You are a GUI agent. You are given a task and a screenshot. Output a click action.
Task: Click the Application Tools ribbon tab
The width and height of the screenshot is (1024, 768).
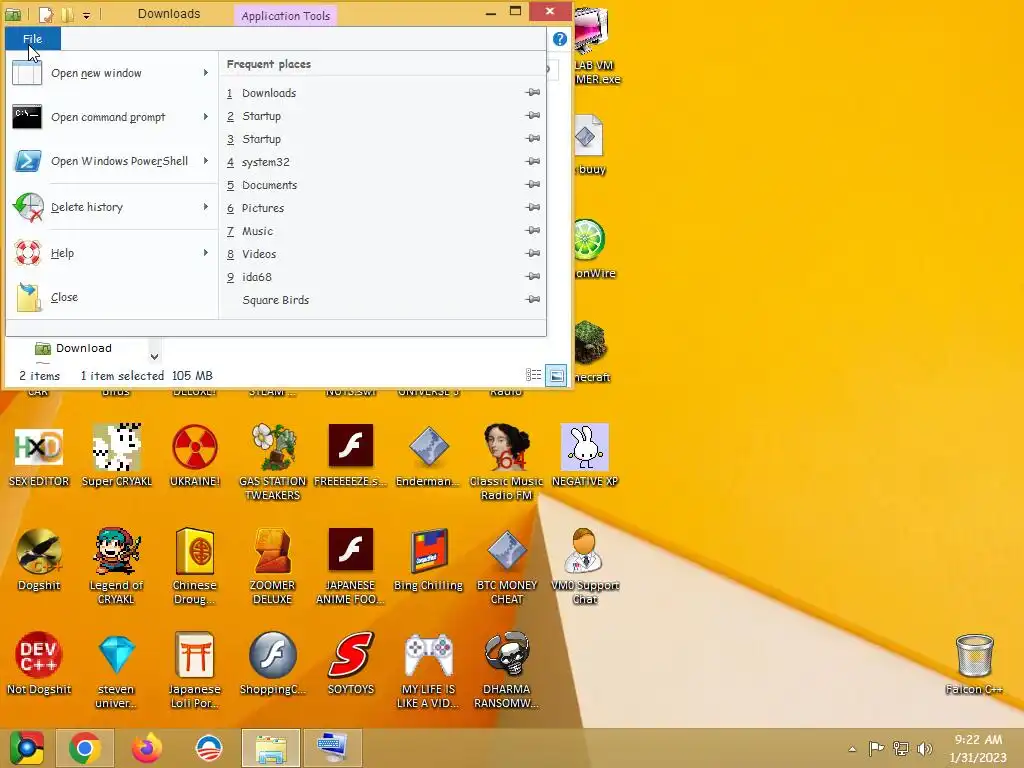coord(285,16)
